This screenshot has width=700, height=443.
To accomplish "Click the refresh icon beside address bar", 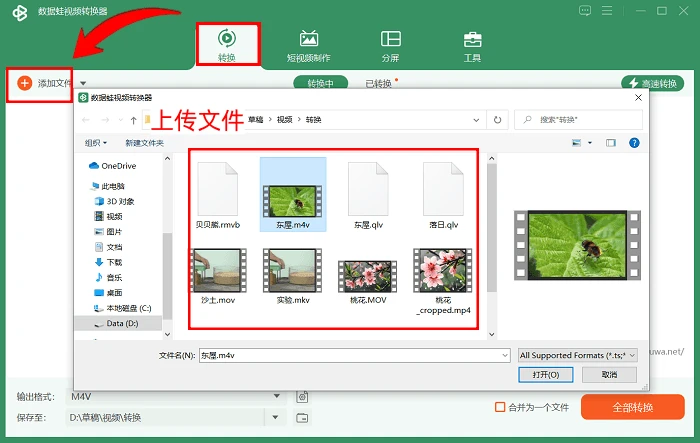I will point(497,120).
